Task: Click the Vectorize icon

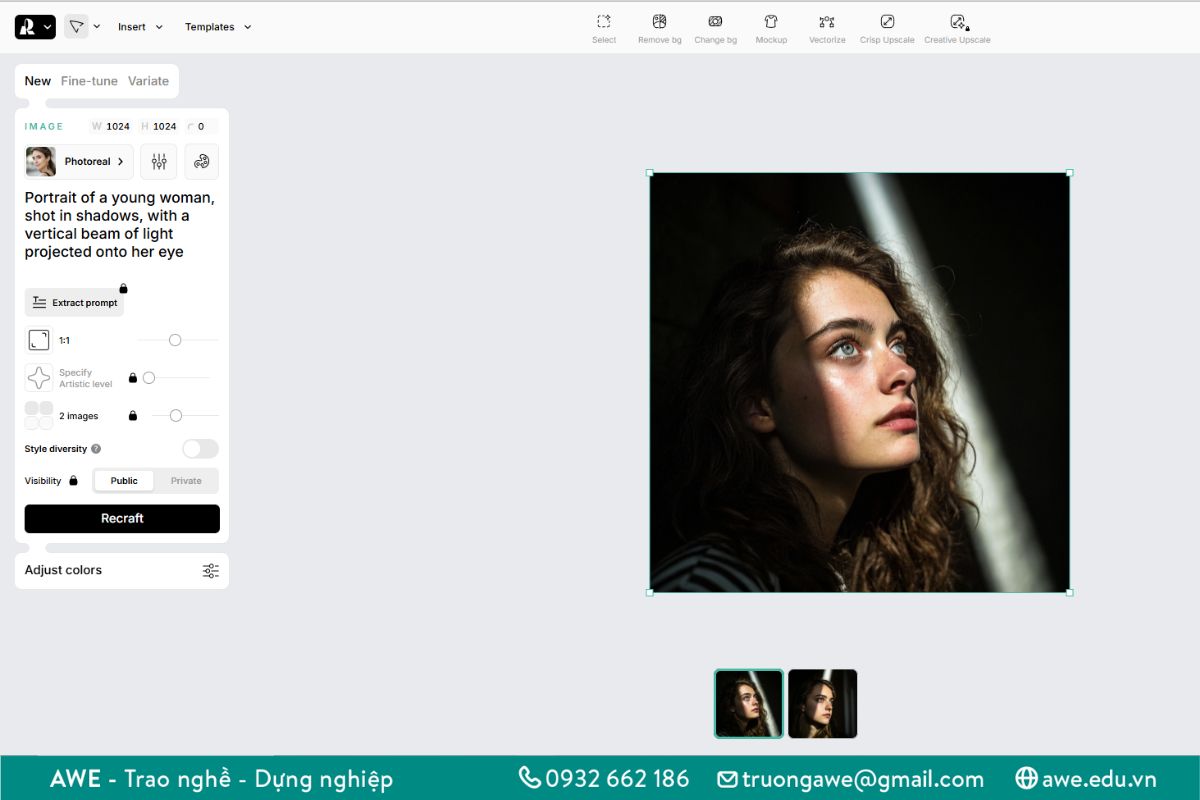Action: pyautogui.click(x=827, y=22)
